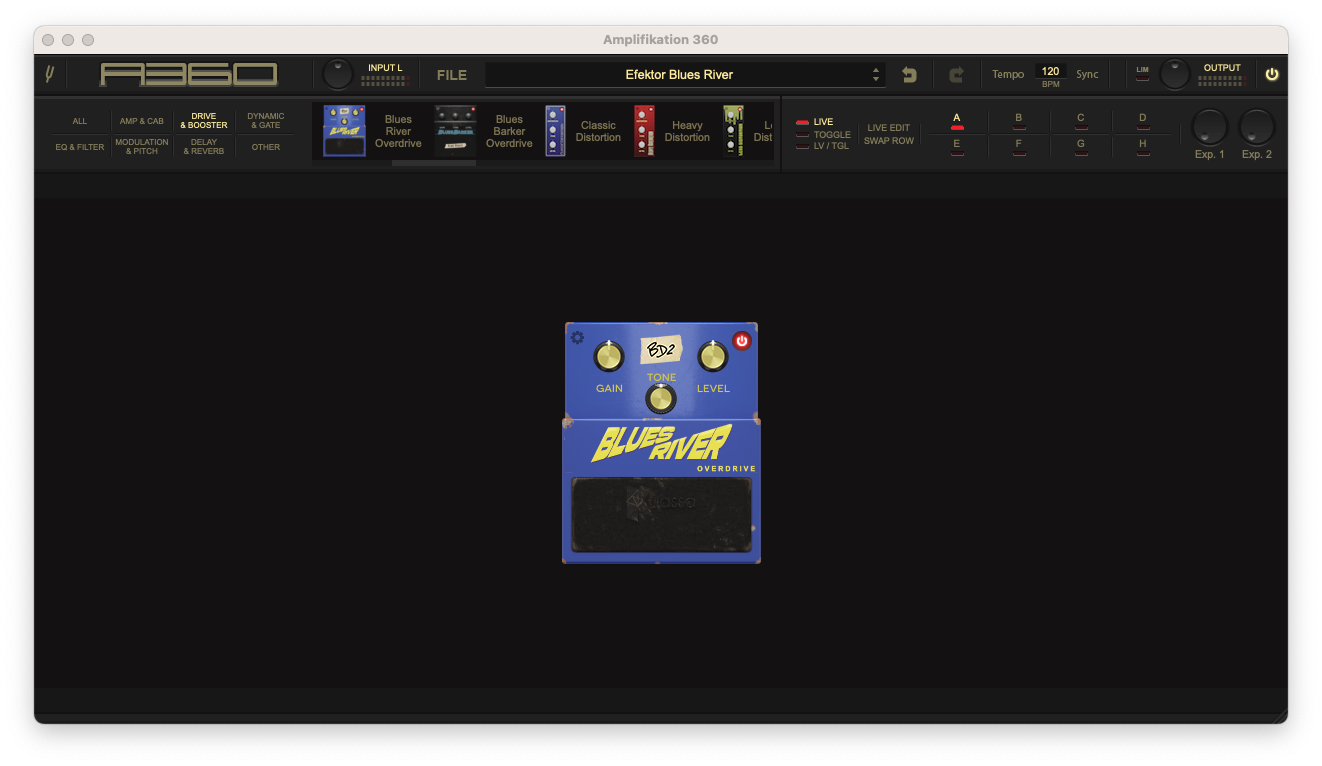Click the A360 logo

189,74
